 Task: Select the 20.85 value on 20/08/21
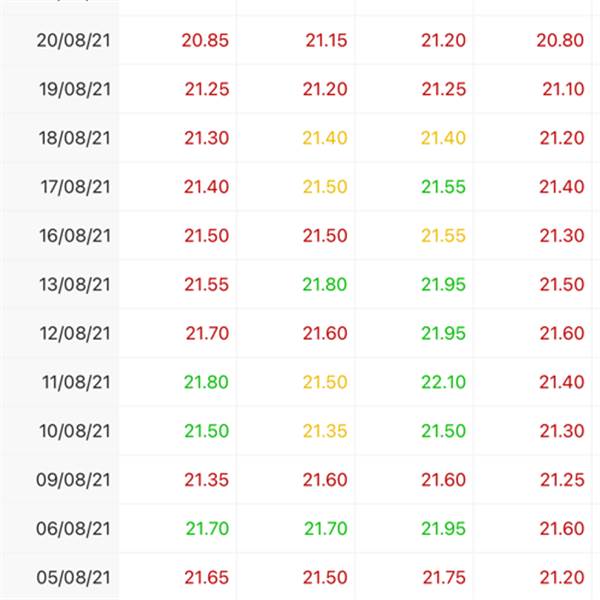tap(205, 40)
